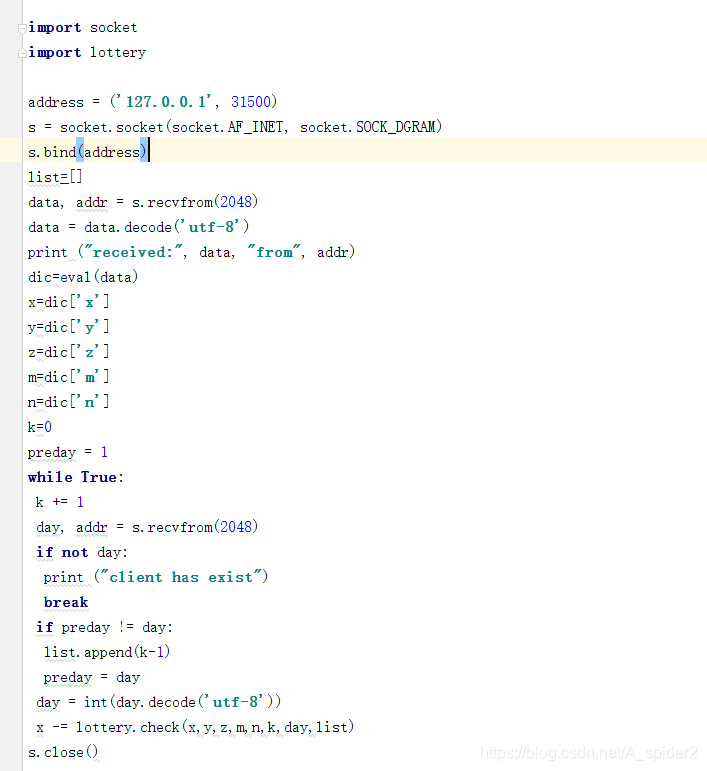
Task: Click the port number 31500
Action: coord(251,102)
